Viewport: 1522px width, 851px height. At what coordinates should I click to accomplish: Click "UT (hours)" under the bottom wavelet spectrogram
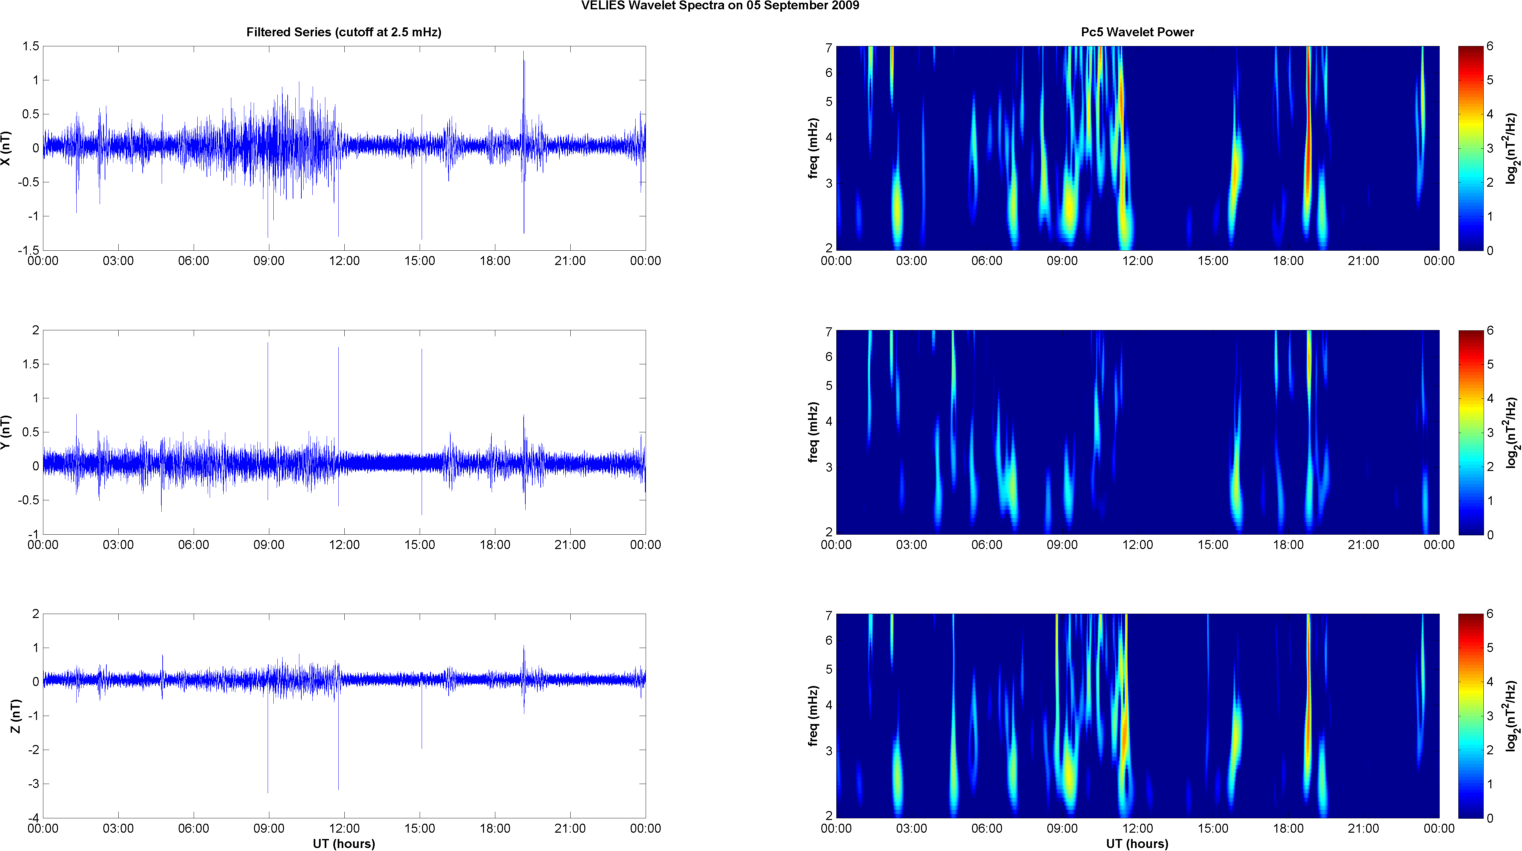click(1137, 844)
